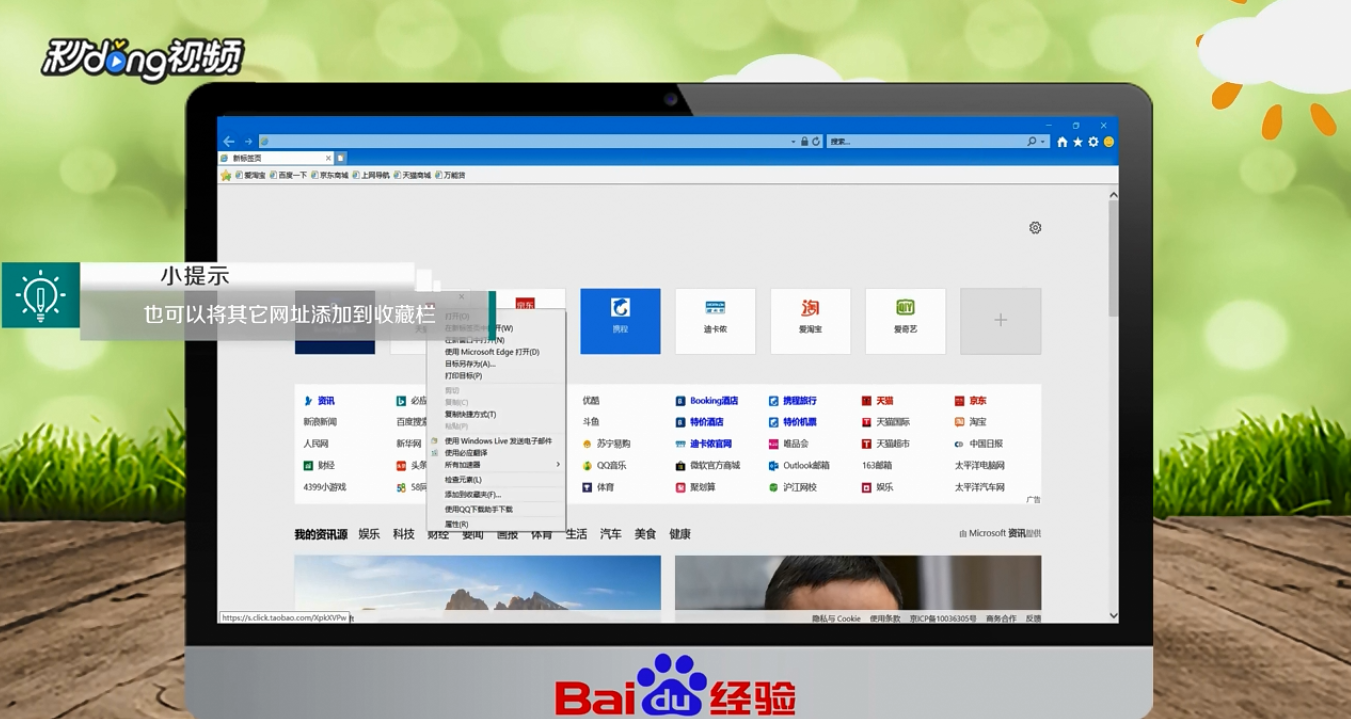
Task: Open 爱淘宝 favorites bar link
Action: click(x=251, y=175)
